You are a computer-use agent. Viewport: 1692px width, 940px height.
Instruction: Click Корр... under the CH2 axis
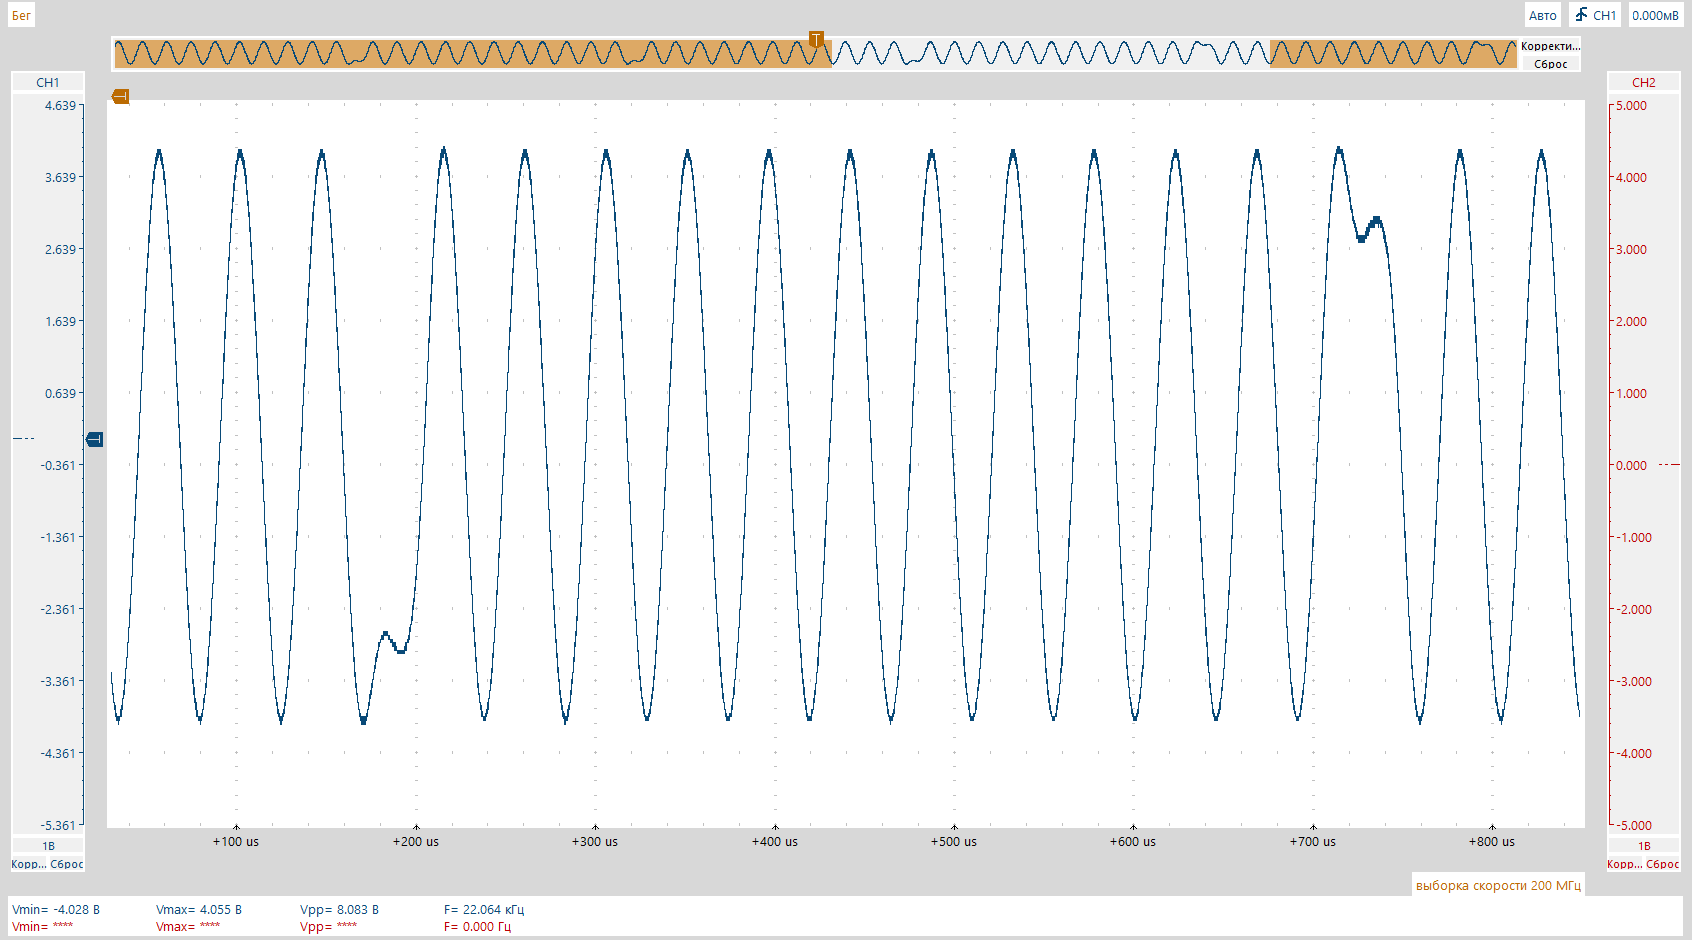(1624, 864)
